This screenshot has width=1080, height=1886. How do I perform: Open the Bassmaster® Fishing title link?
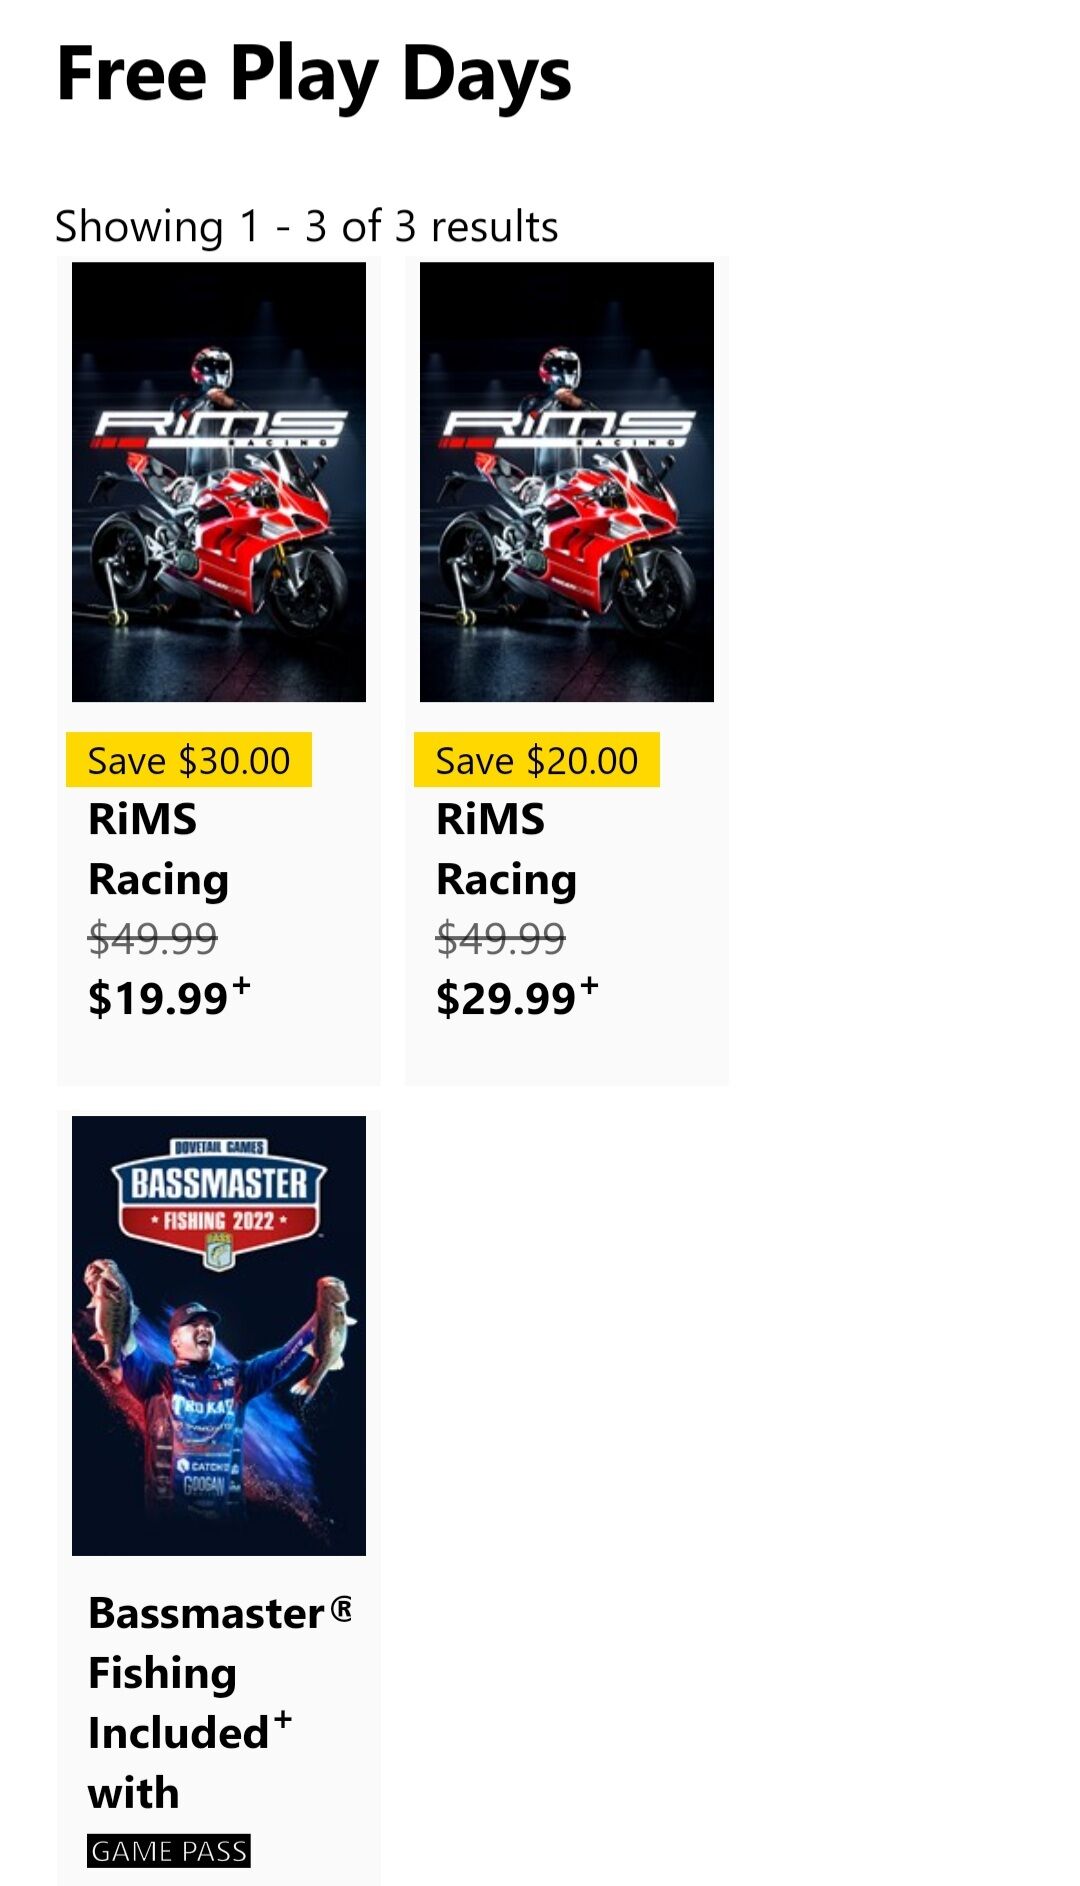coord(220,1642)
